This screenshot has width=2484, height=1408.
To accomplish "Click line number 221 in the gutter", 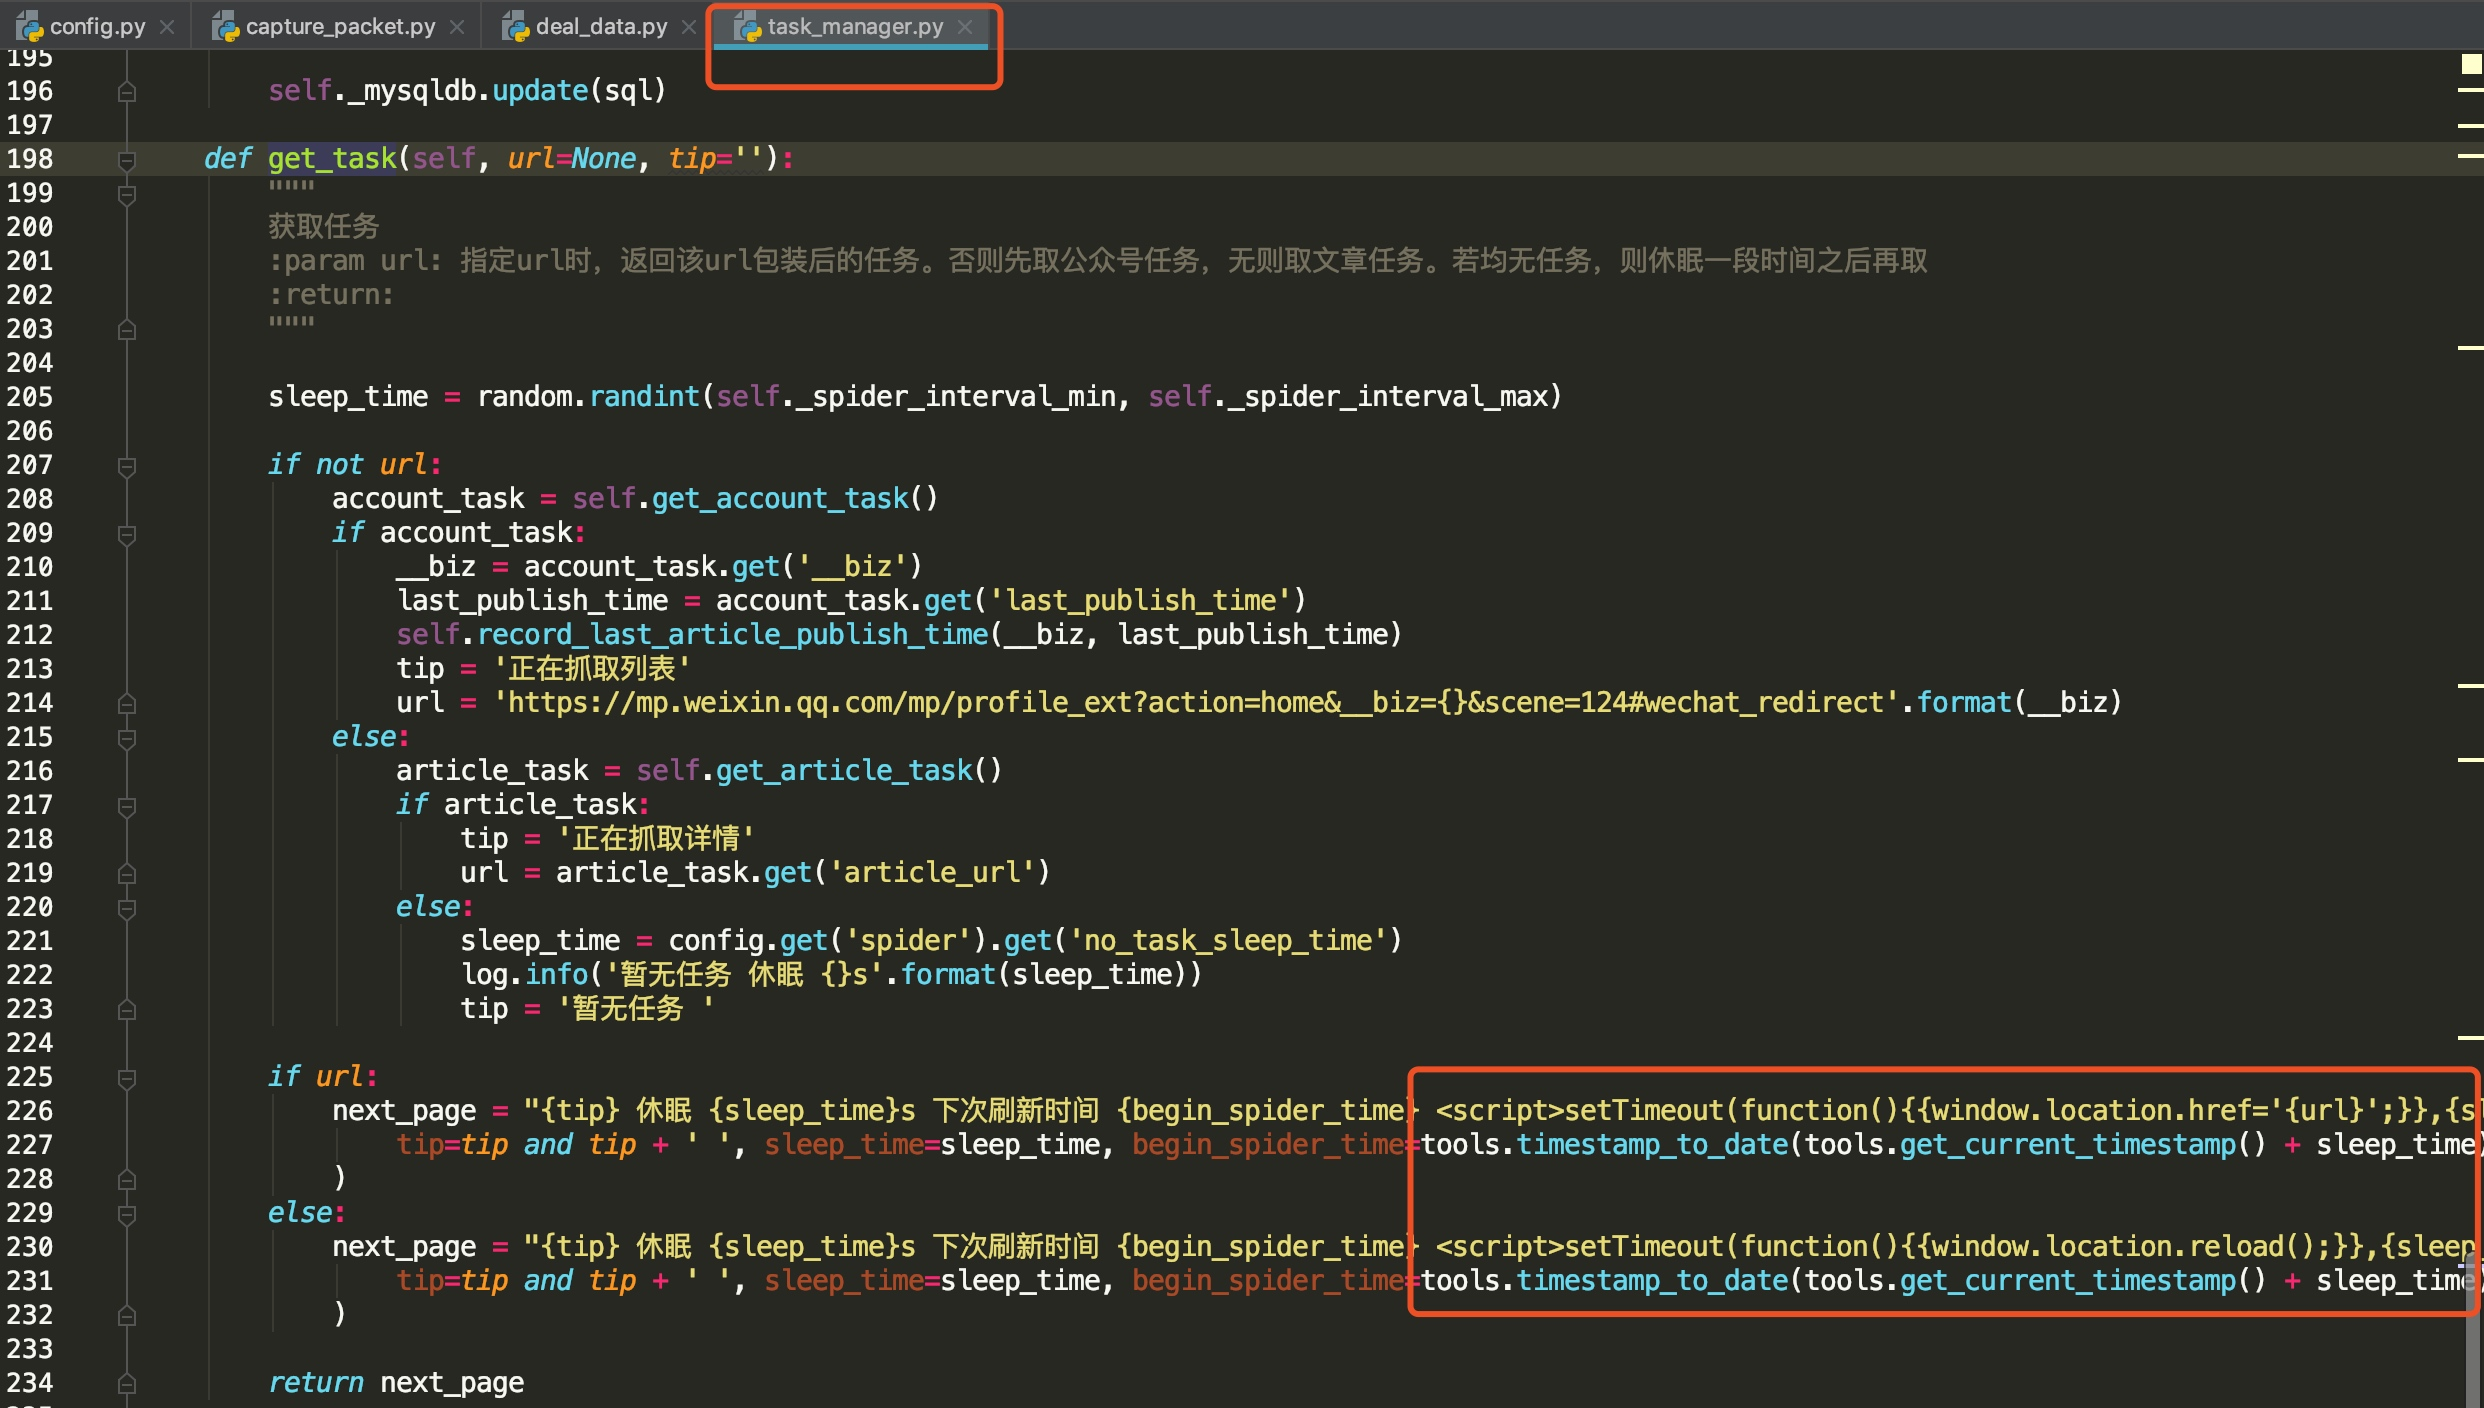I will 30,940.
